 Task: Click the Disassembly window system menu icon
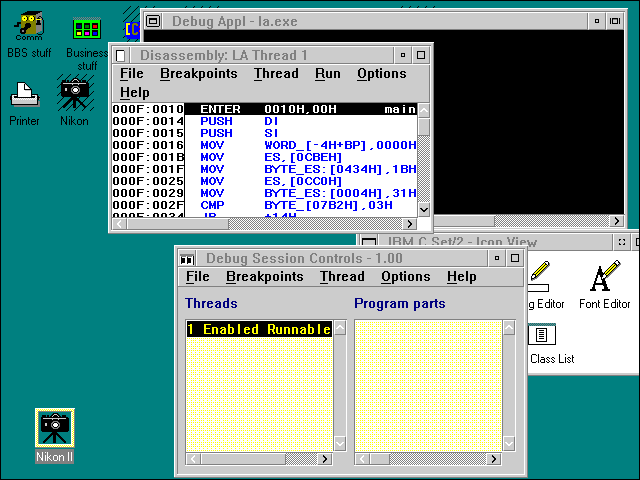pos(121,55)
